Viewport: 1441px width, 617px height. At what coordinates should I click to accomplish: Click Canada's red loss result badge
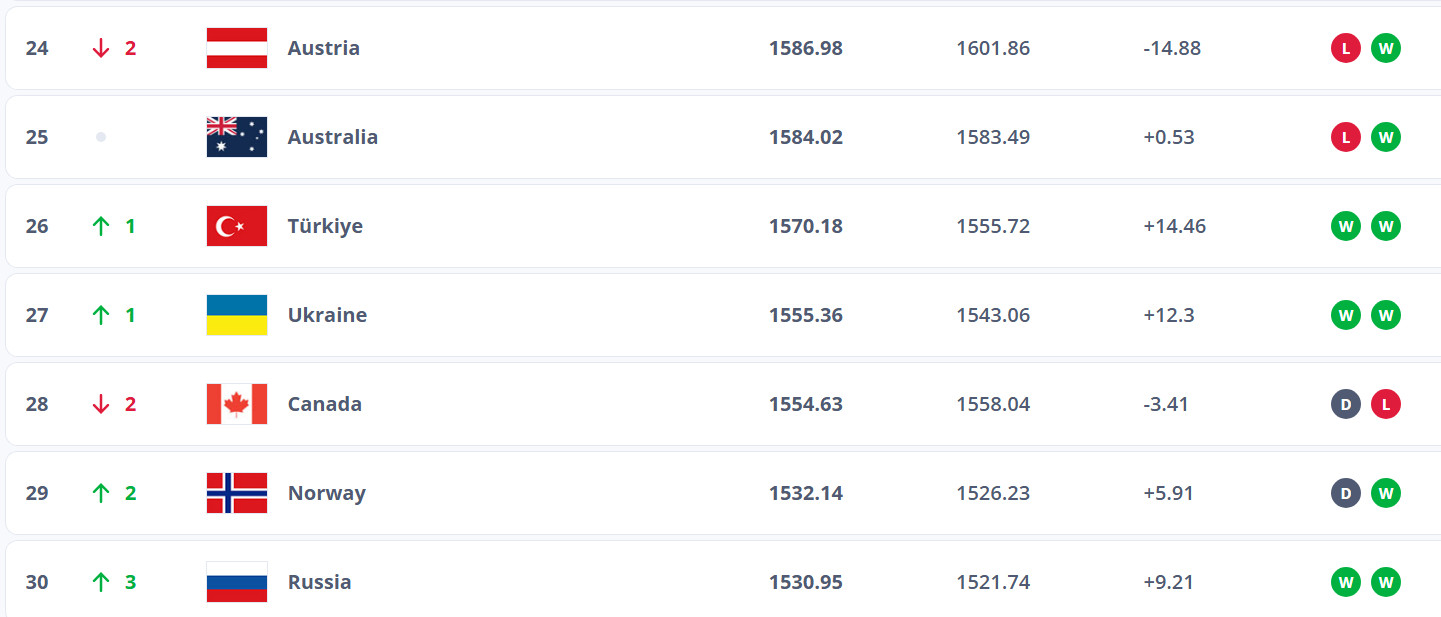(1385, 404)
